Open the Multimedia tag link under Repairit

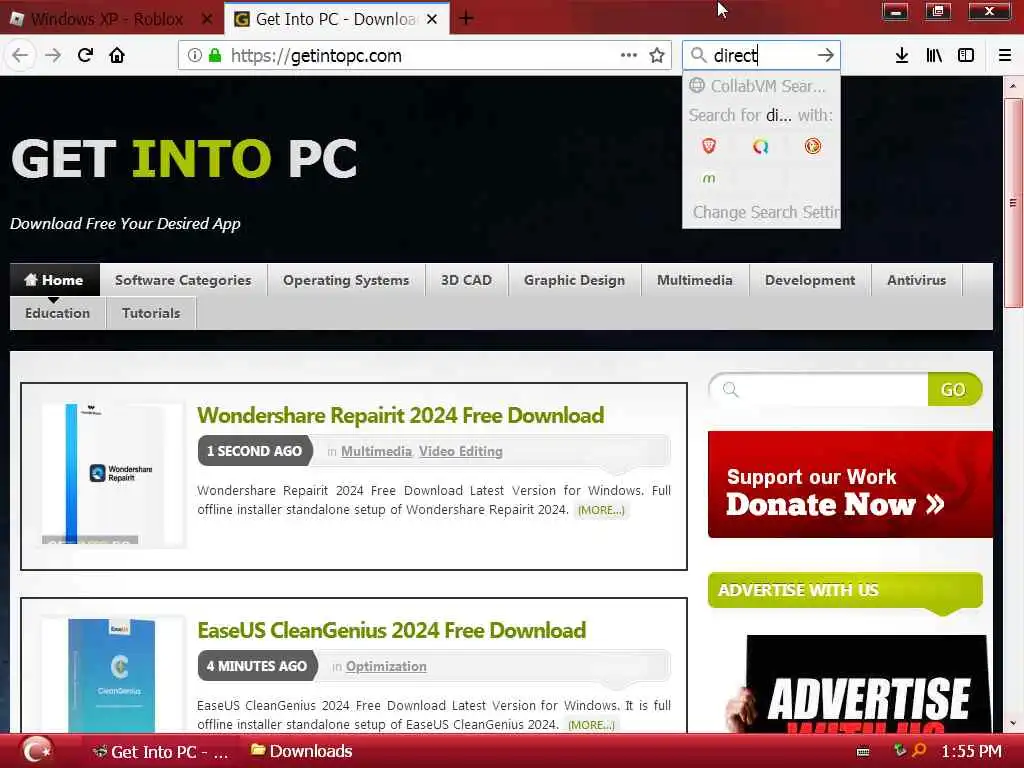pyautogui.click(x=376, y=451)
